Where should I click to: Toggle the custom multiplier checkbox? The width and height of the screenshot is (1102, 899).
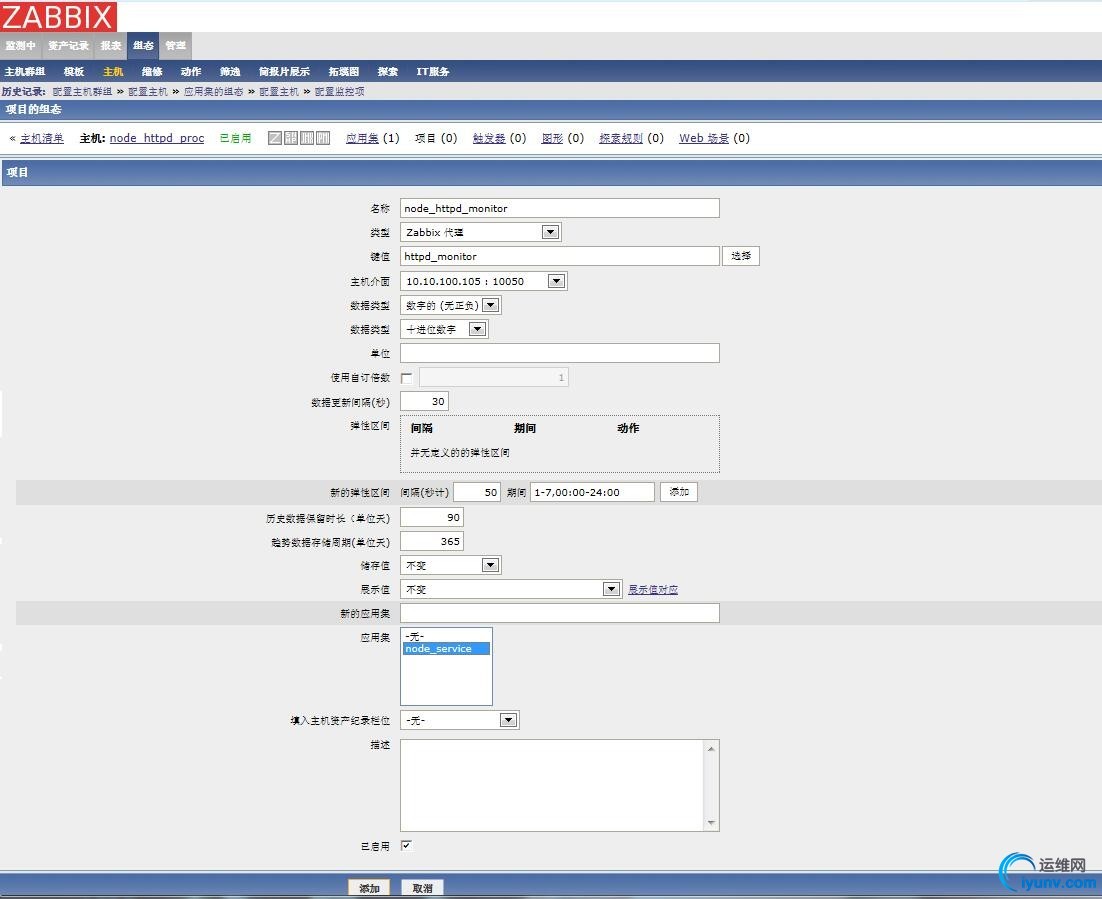406,378
